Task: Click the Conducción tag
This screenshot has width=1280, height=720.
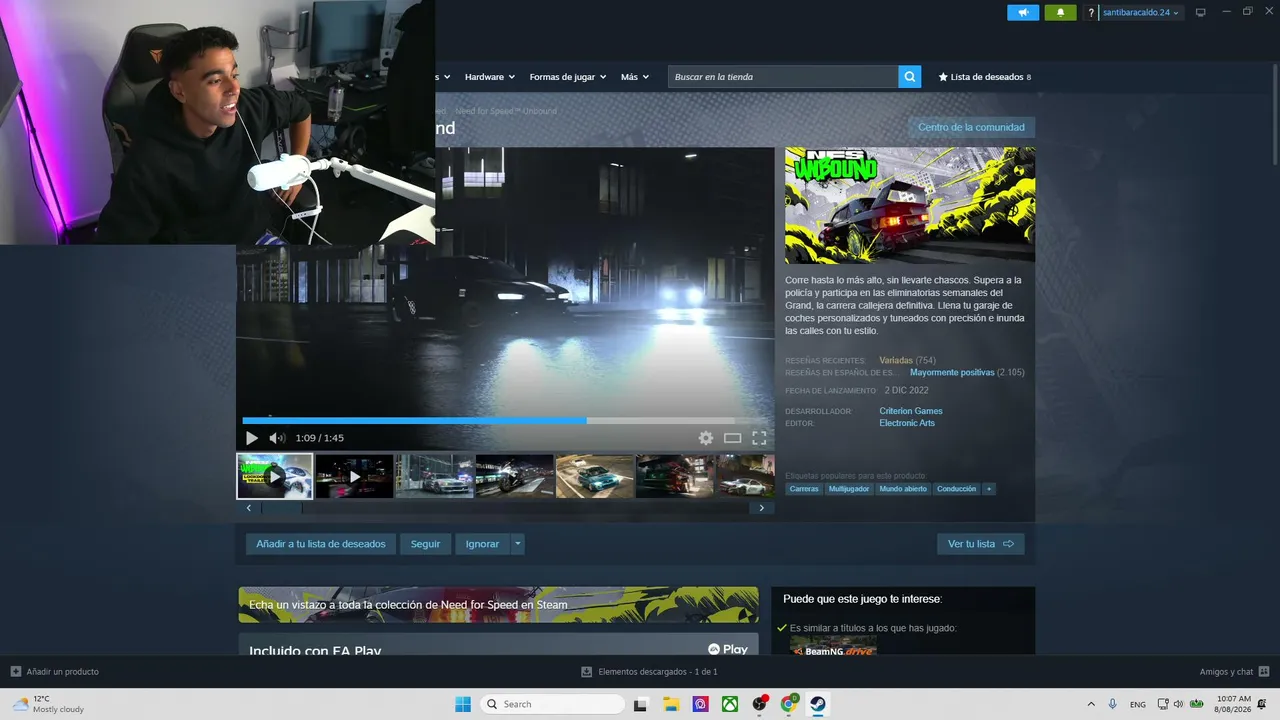Action: (957, 489)
